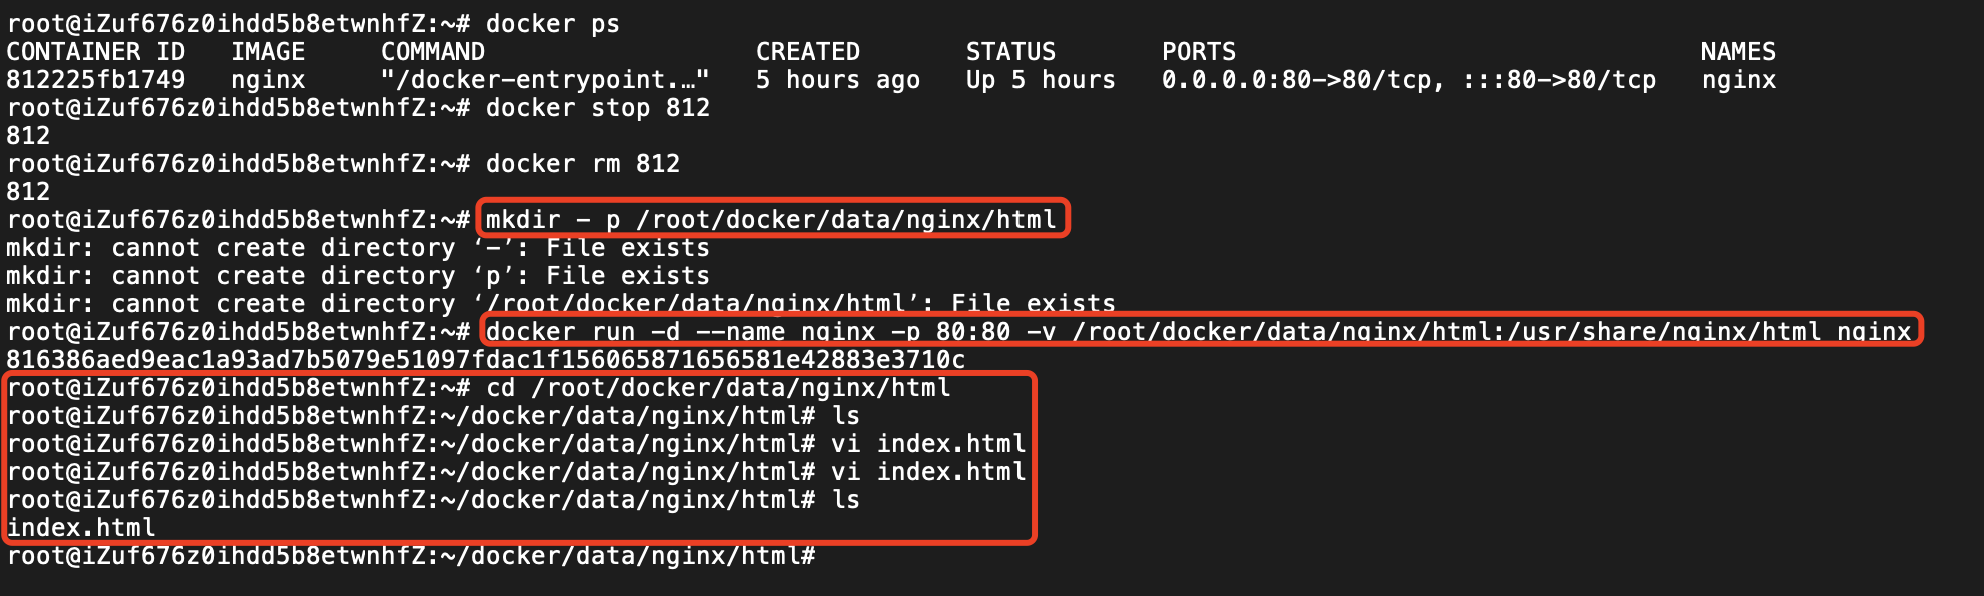
Task: Click the PORTS column header
Action: coord(1198,52)
